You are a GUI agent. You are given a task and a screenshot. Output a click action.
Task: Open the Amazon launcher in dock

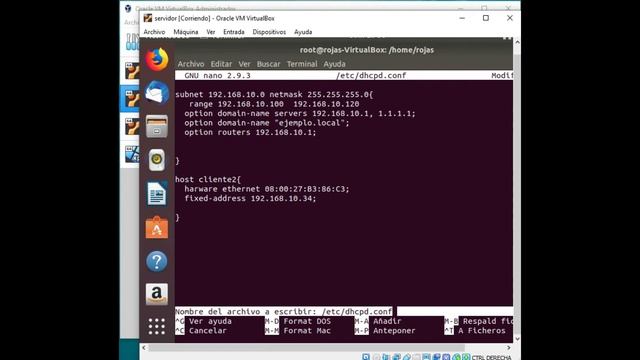[157, 294]
